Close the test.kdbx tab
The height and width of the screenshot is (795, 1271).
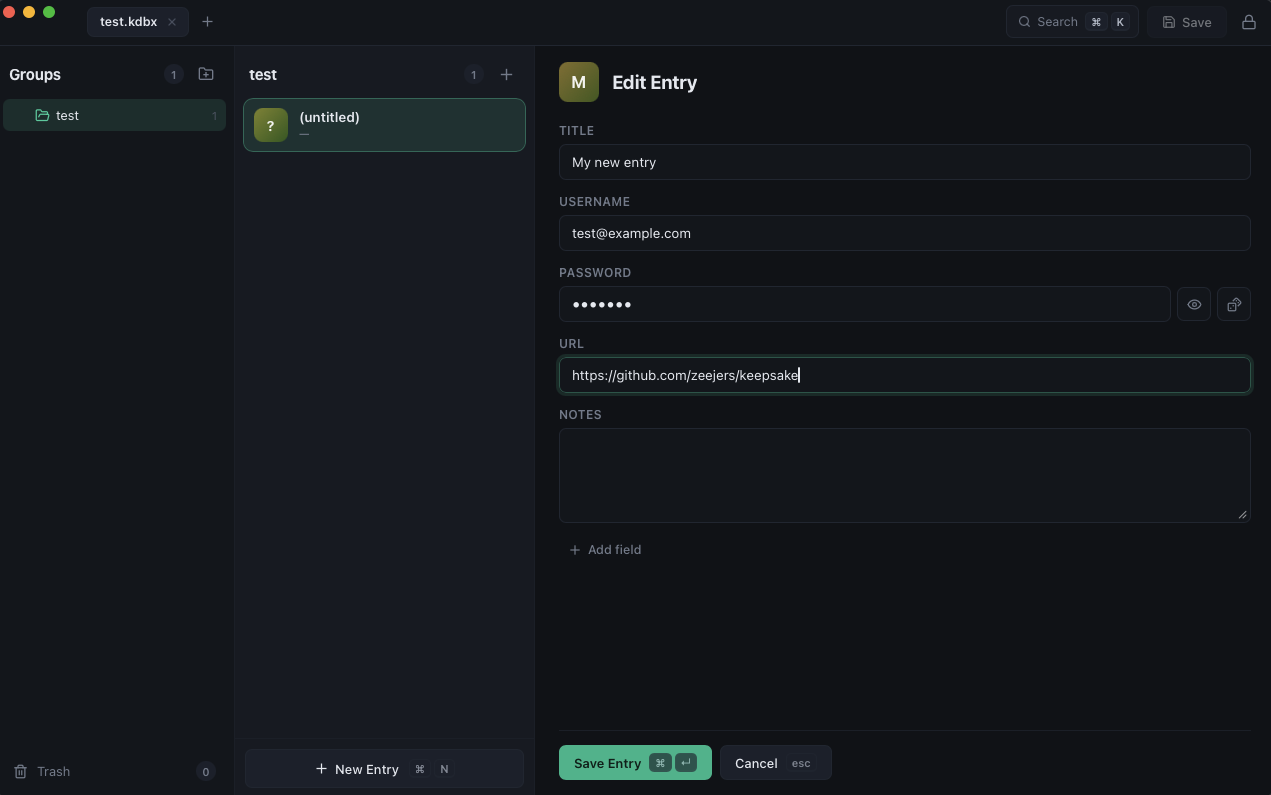point(172,22)
